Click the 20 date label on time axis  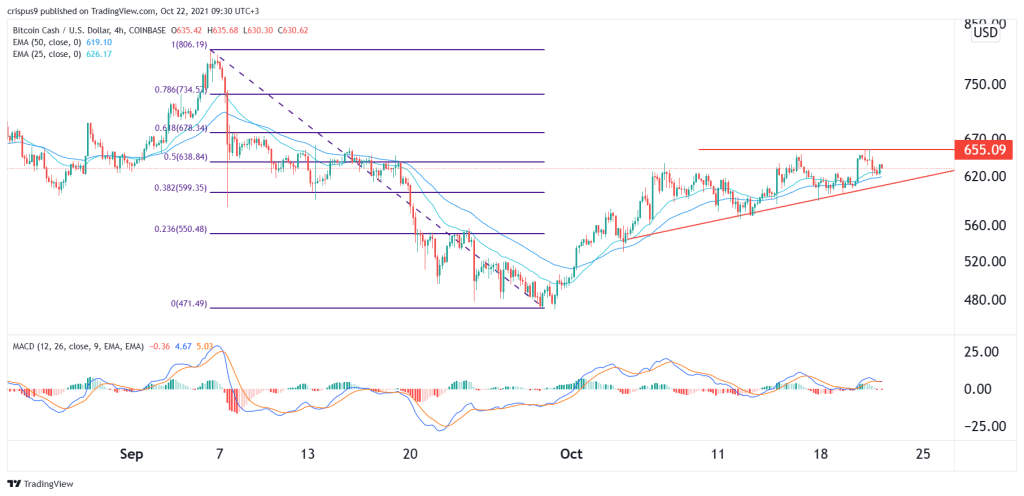click(410, 454)
